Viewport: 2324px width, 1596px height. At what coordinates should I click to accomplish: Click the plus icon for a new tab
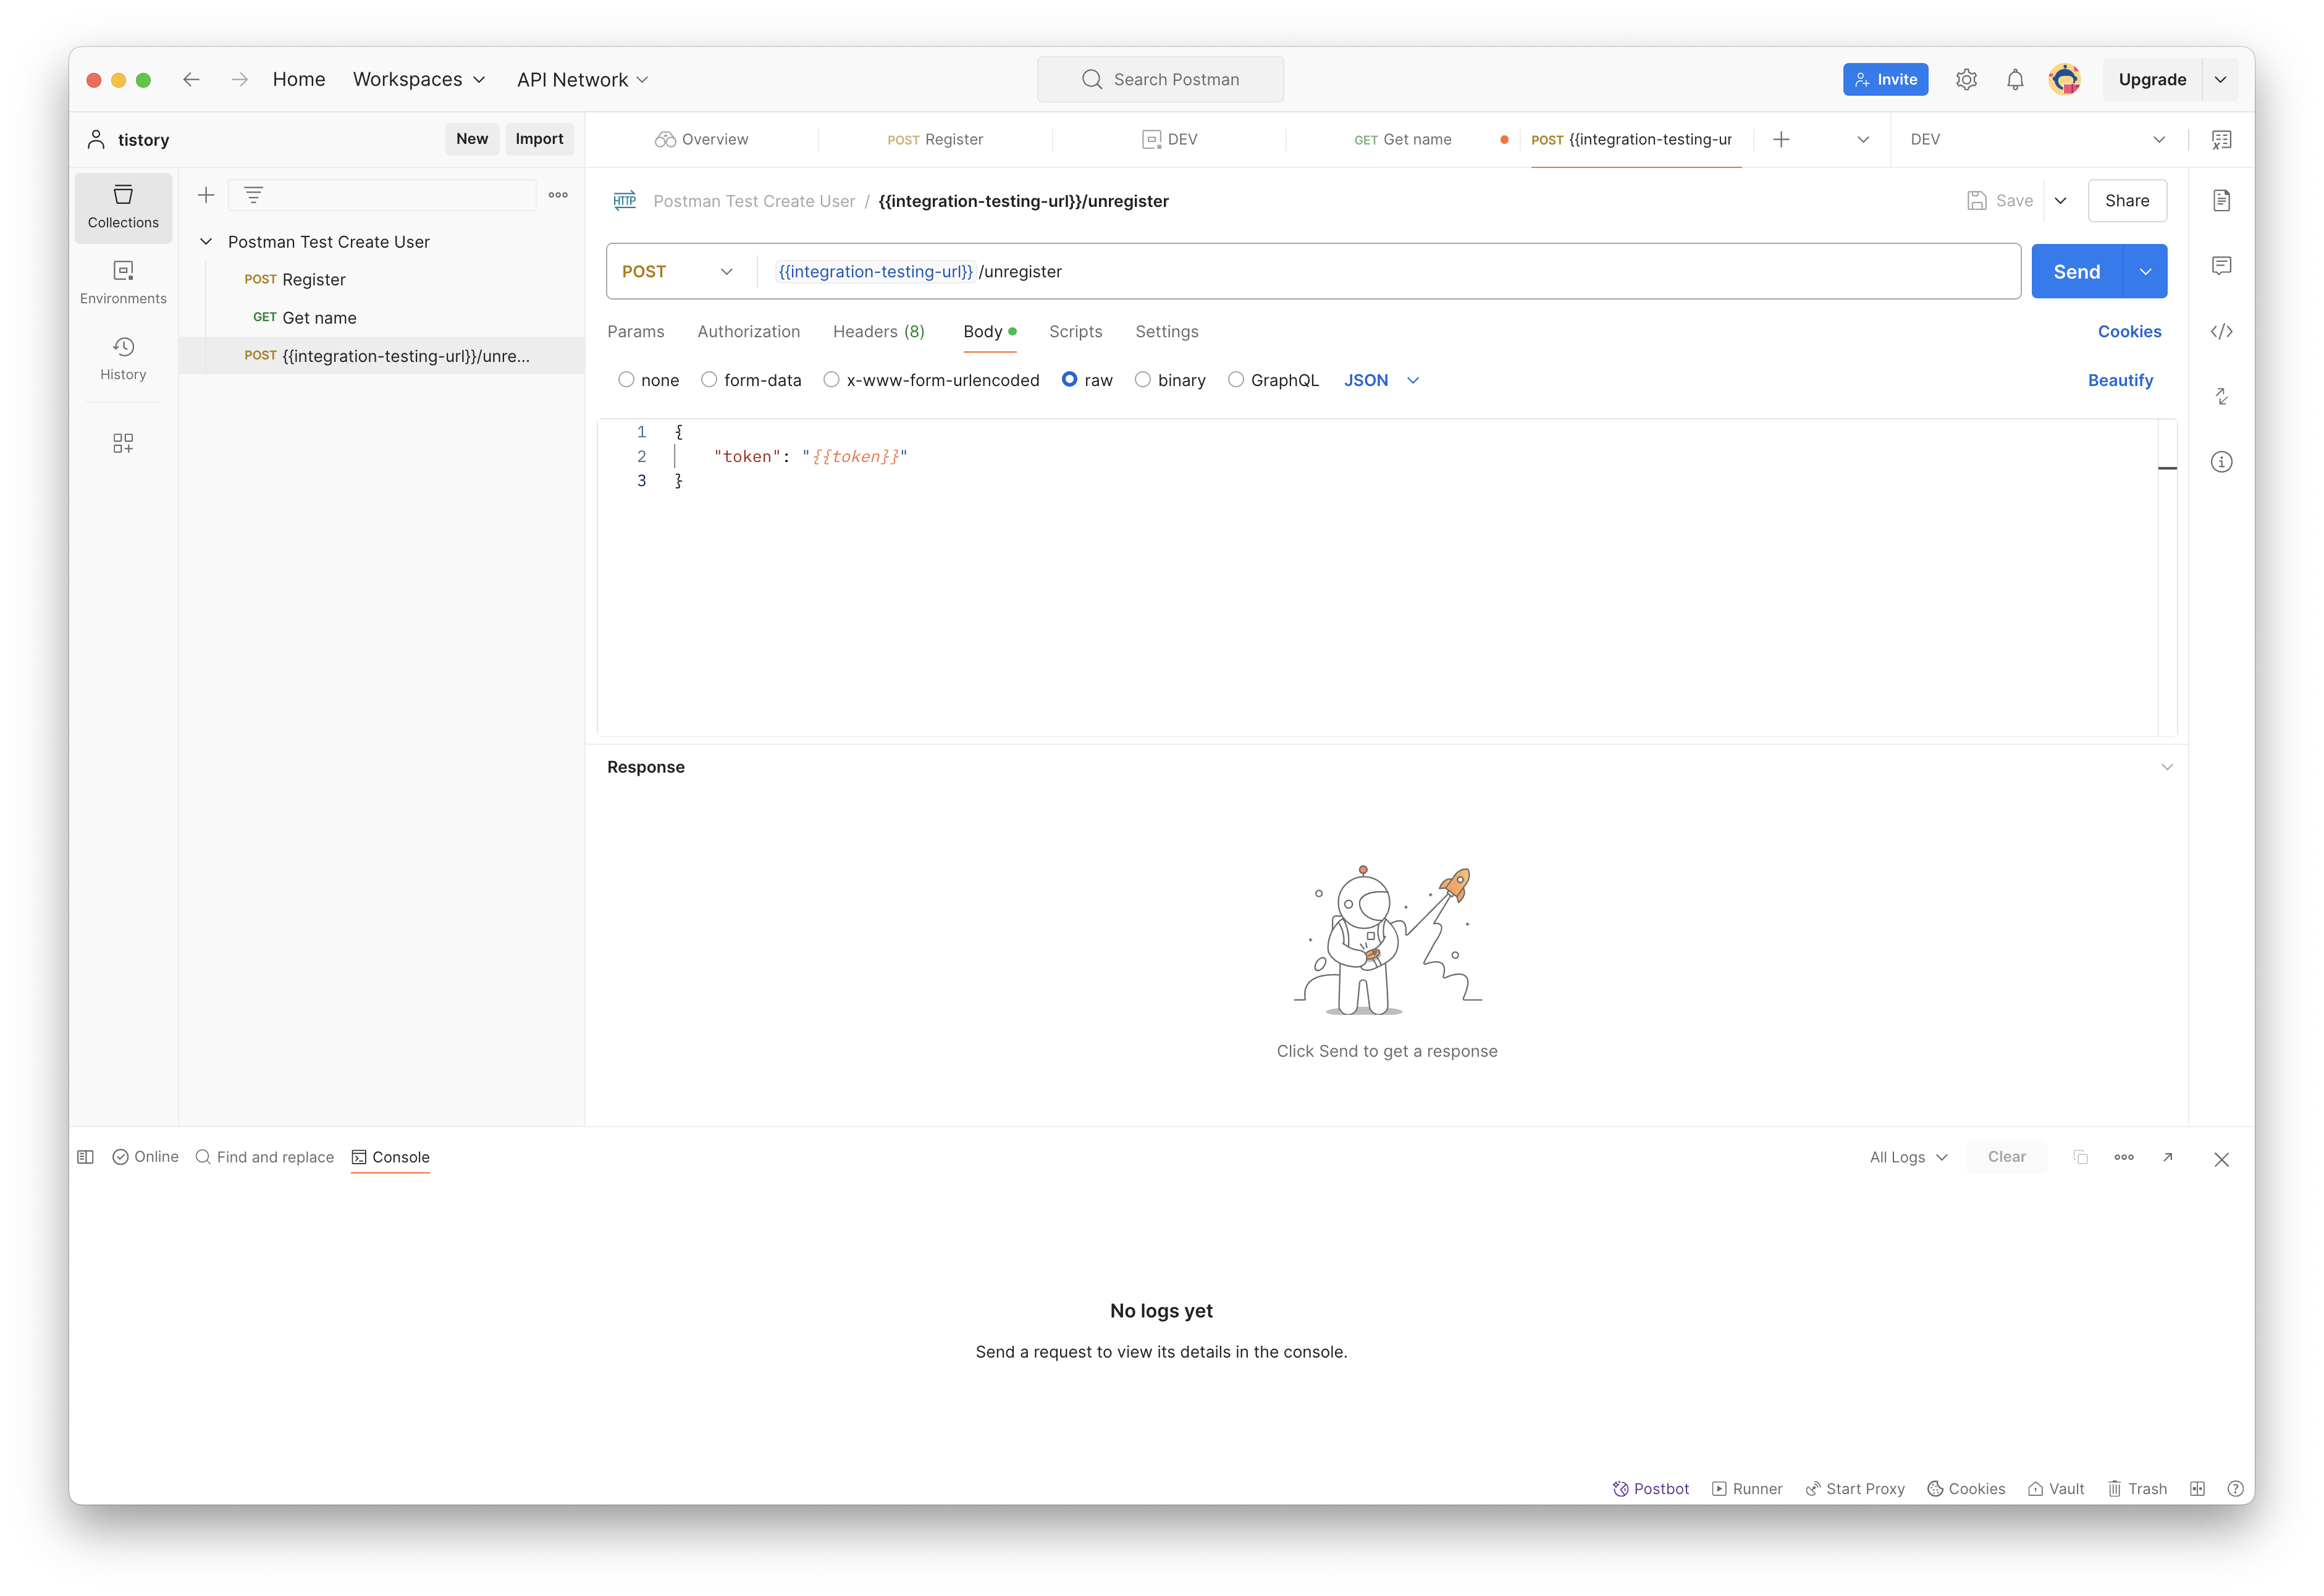pos(1781,140)
